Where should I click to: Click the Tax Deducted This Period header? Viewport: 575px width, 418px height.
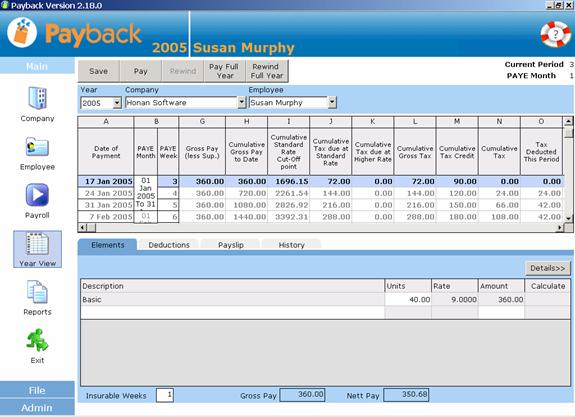click(541, 152)
